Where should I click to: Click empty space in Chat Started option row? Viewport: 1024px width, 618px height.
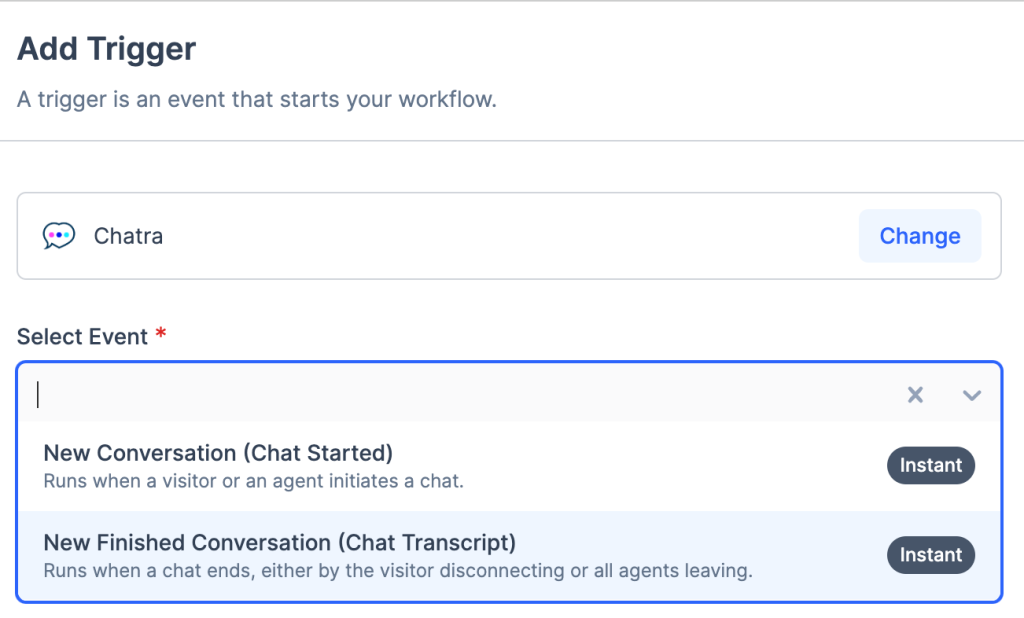650,465
